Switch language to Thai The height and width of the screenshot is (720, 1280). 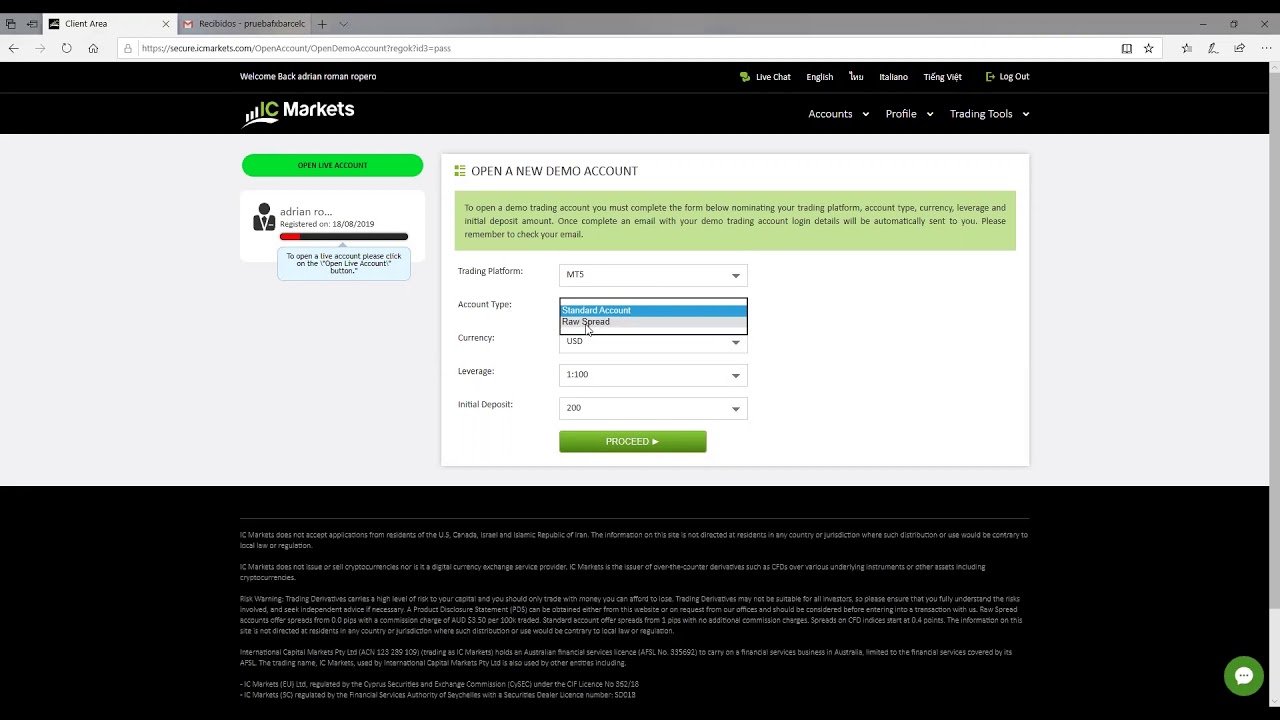[856, 77]
